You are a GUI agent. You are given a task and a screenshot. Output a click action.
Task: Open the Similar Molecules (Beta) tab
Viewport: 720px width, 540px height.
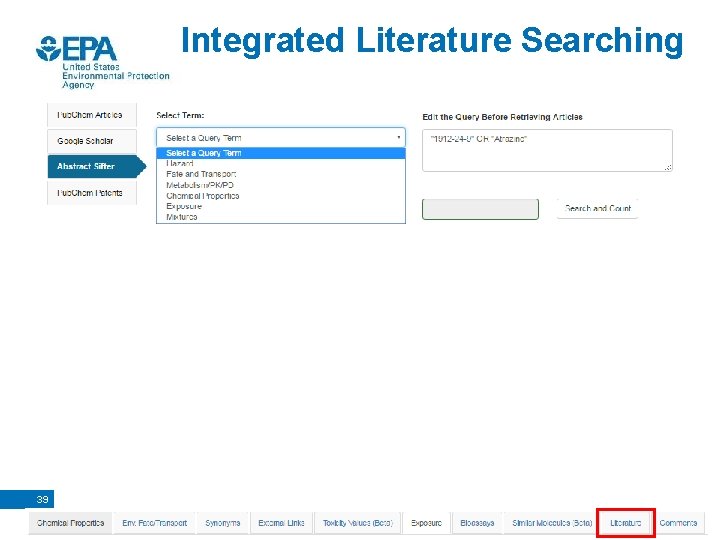(552, 523)
